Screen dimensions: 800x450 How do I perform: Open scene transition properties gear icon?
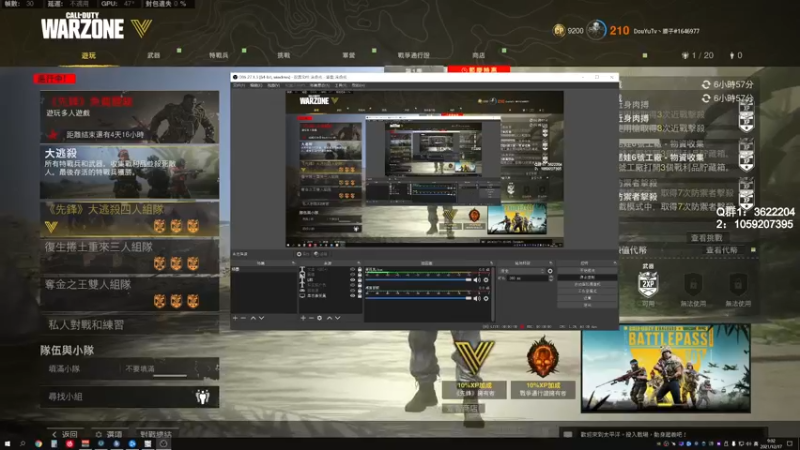click(550, 271)
